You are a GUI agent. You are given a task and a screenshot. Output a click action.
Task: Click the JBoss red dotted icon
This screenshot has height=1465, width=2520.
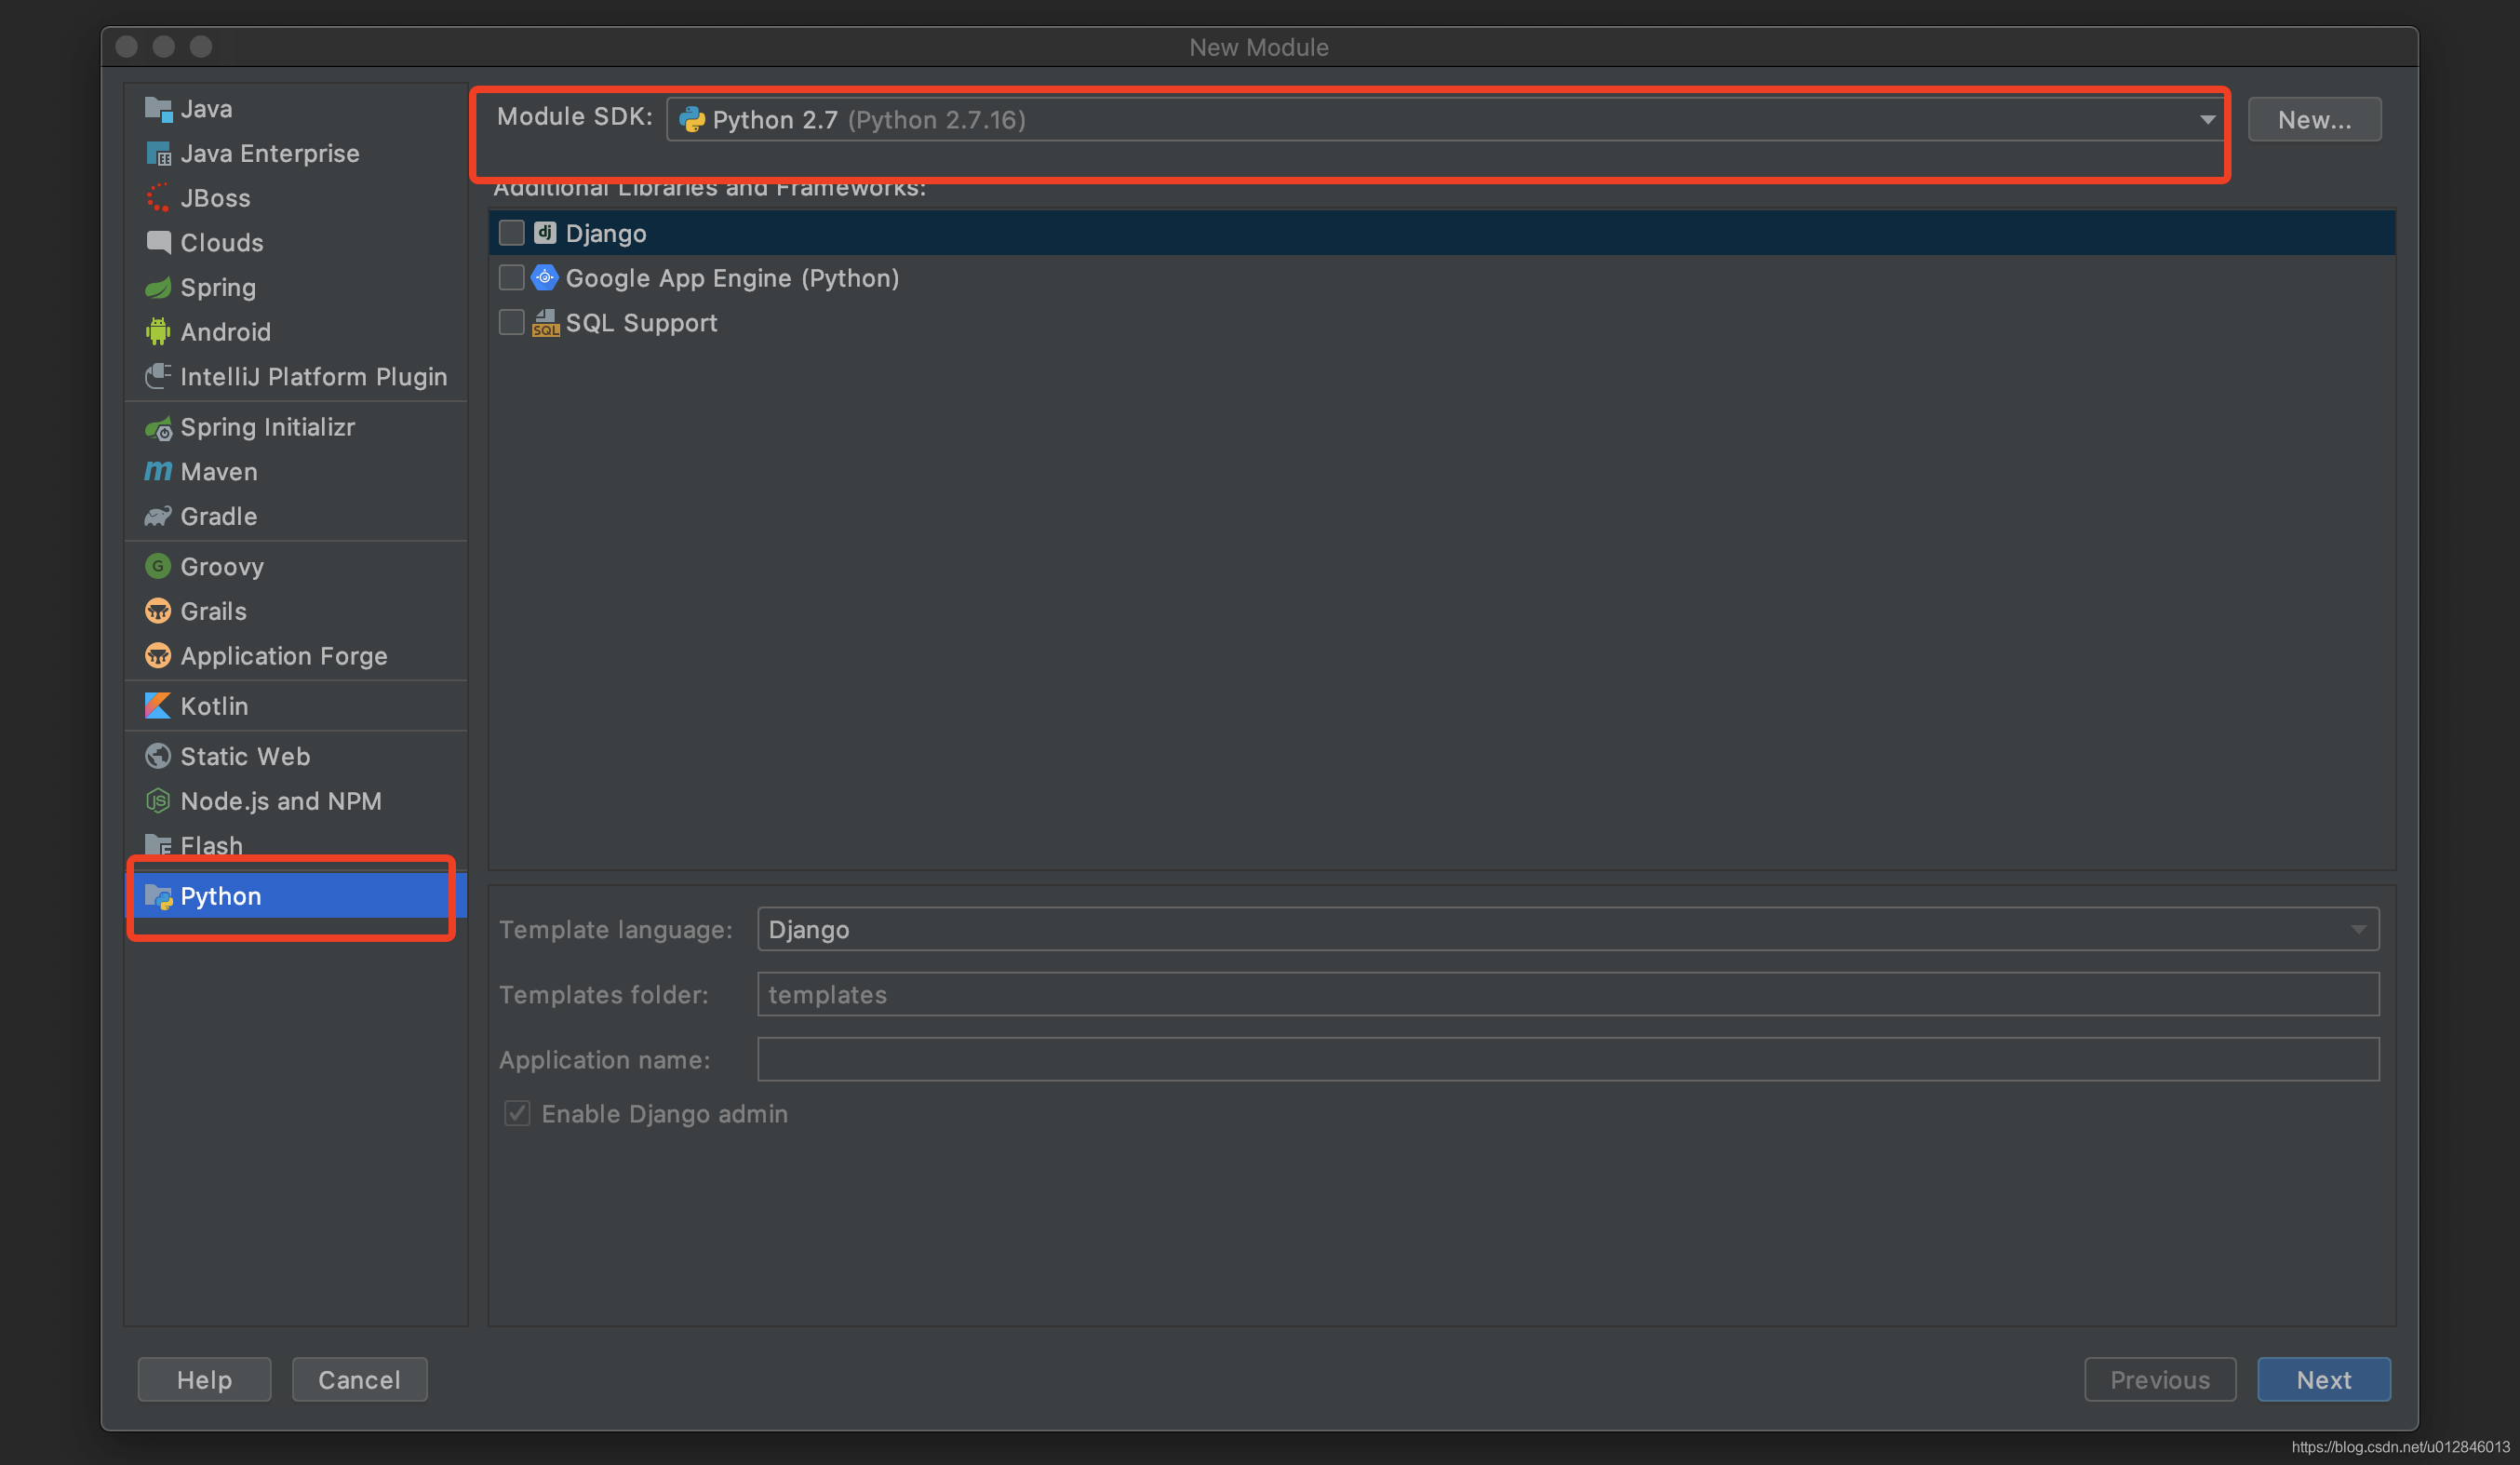pos(158,198)
